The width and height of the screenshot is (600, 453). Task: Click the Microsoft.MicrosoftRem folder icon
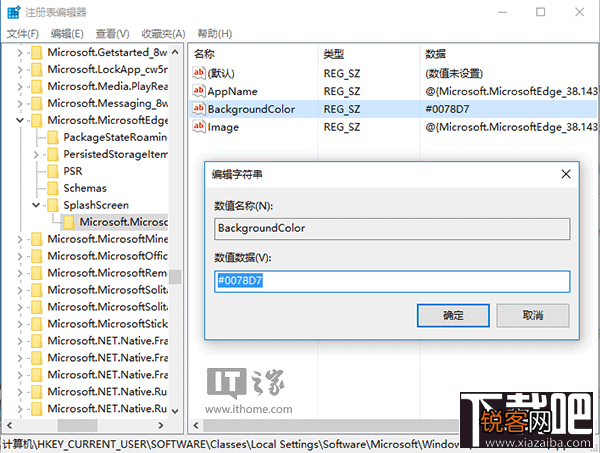click(37, 273)
